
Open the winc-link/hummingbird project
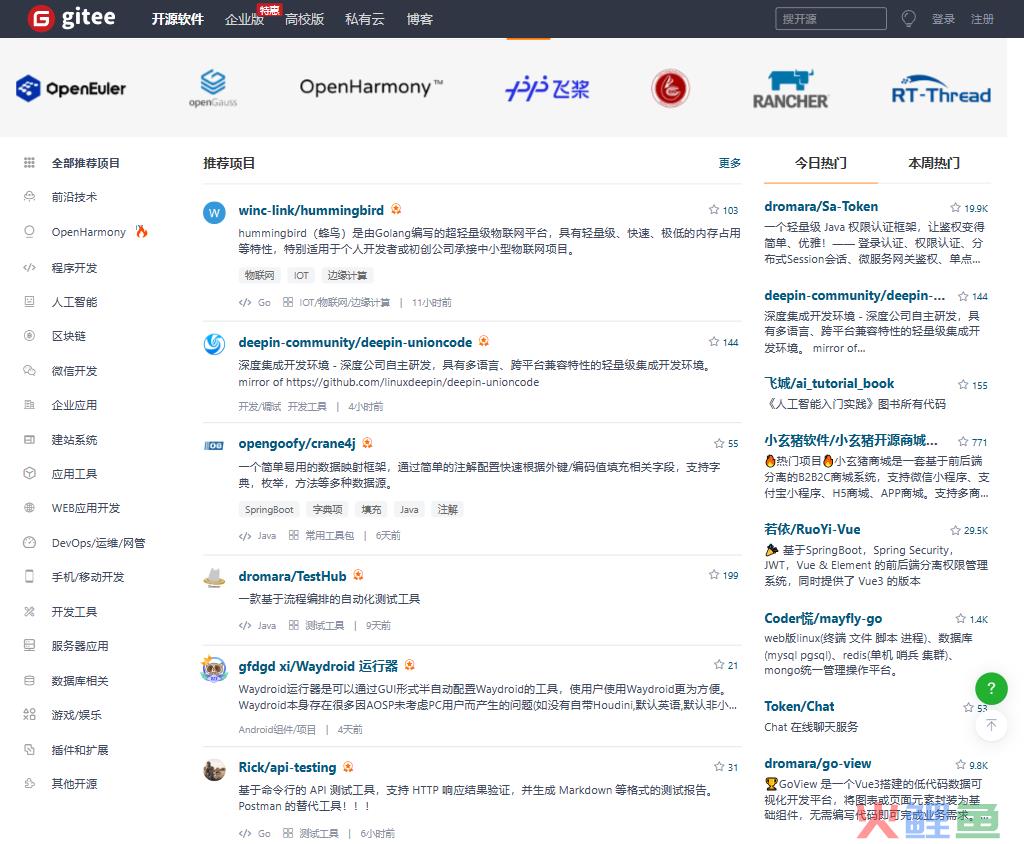point(311,210)
